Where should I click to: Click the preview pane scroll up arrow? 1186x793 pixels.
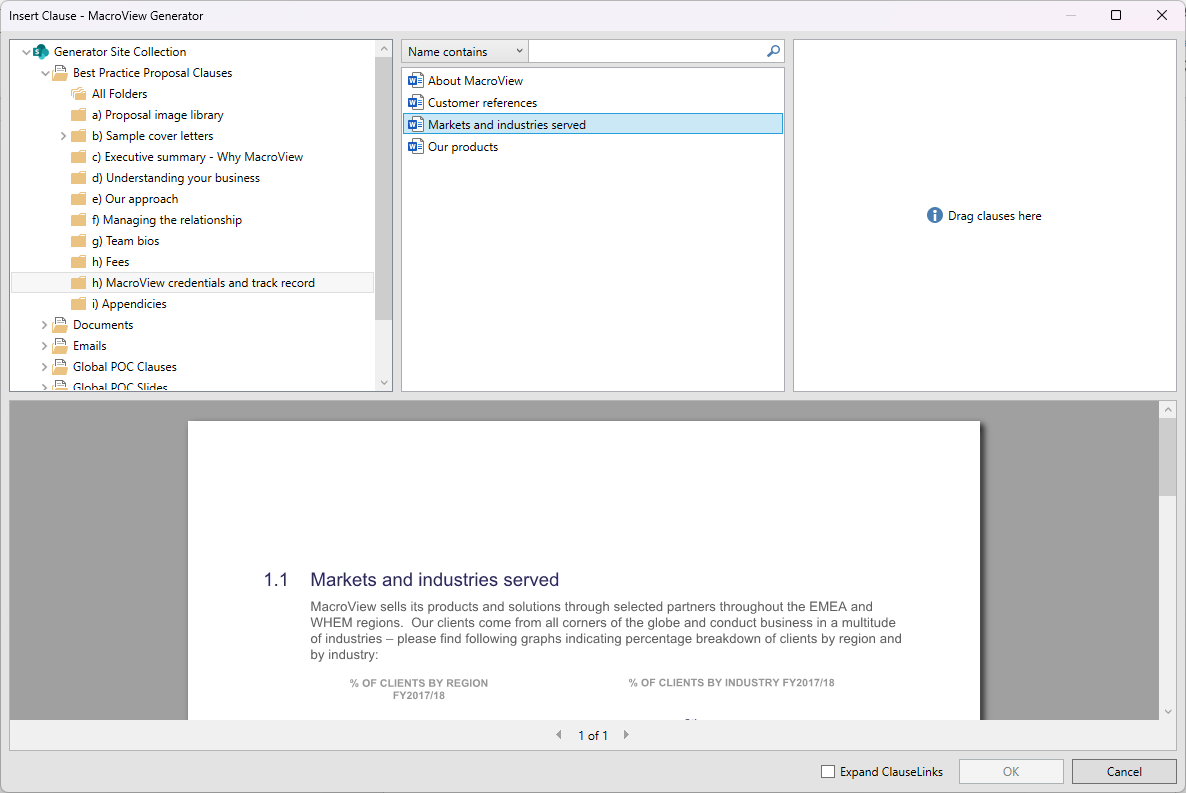click(x=1168, y=409)
